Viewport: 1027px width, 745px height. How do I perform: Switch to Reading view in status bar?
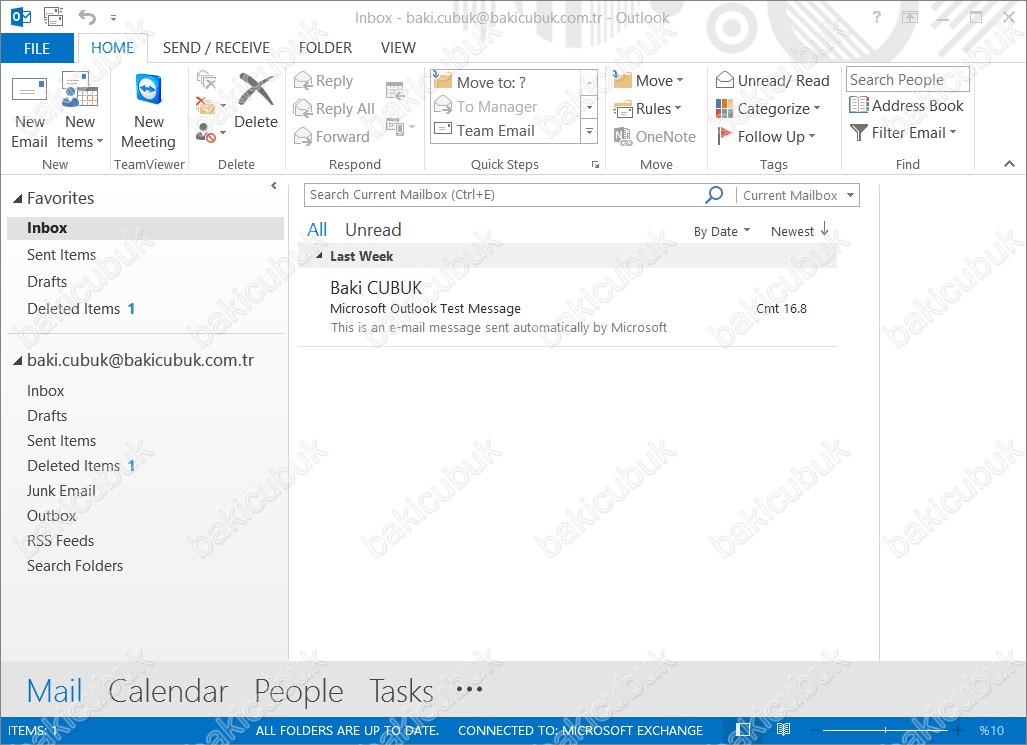(783, 729)
